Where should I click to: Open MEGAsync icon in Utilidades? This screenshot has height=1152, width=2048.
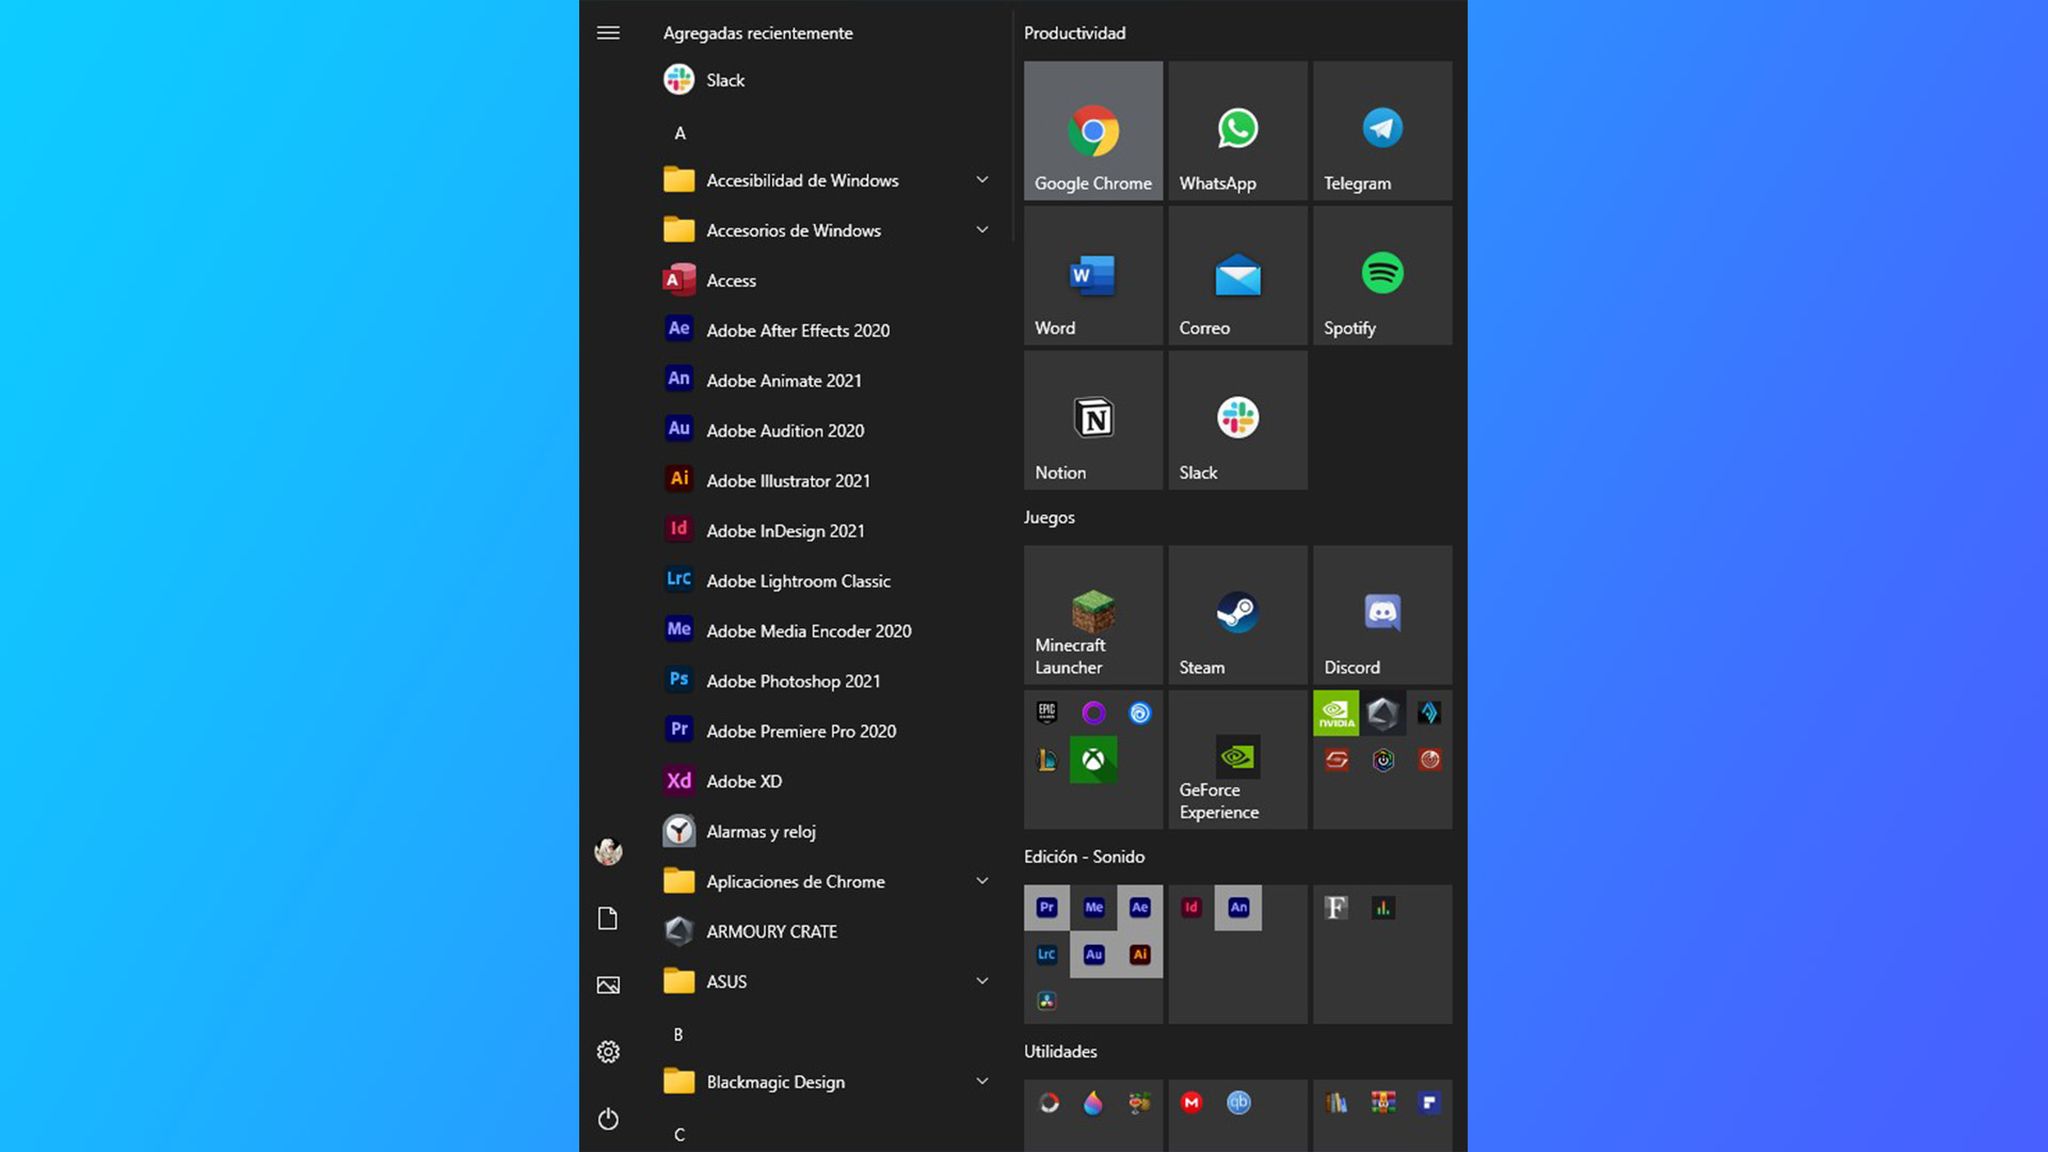click(x=1190, y=1103)
